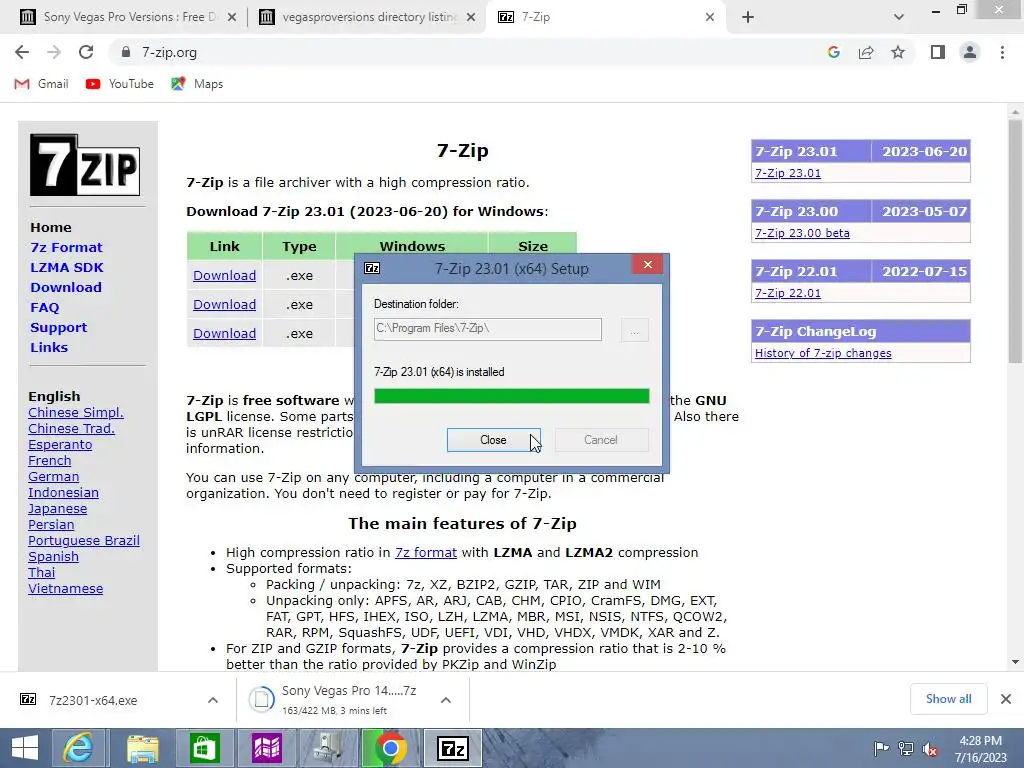Go to the Download sidebar page
Viewport: 1024px width, 768px height.
(66, 287)
